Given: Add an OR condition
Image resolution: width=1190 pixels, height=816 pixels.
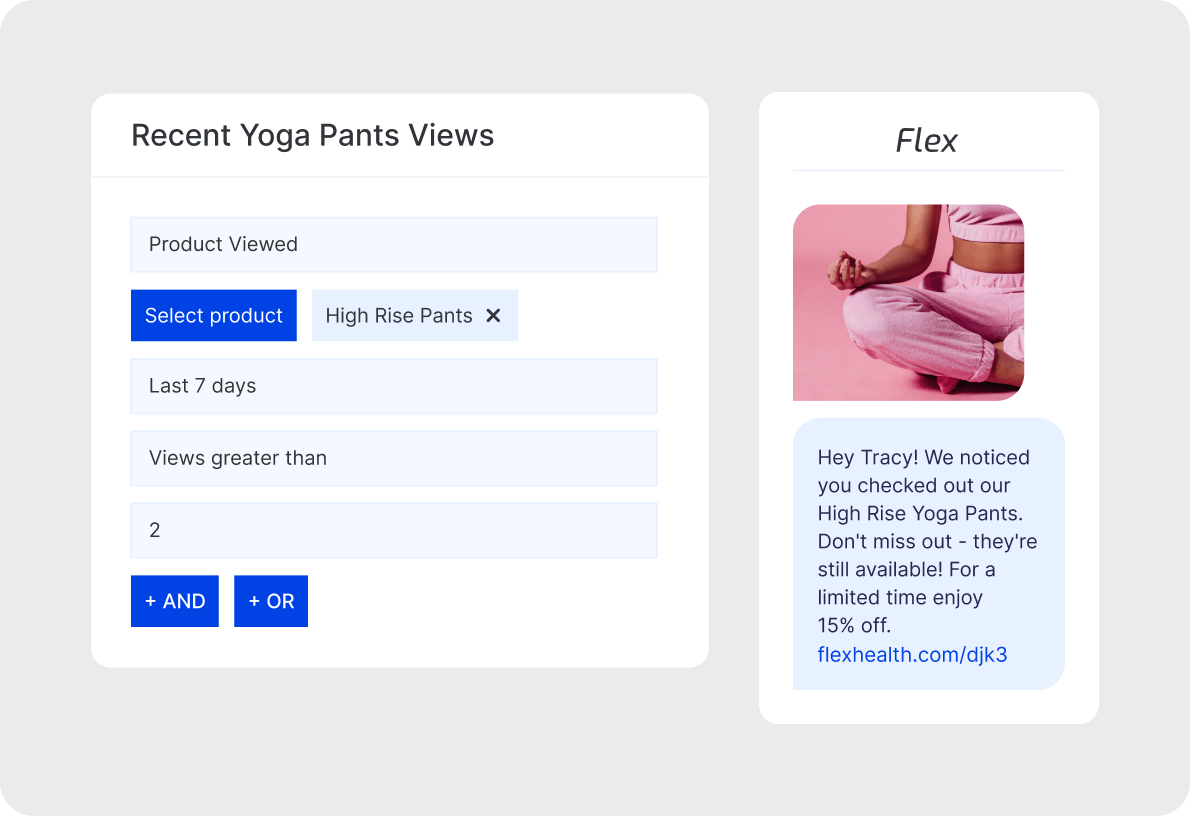Looking at the screenshot, I should click(x=271, y=601).
